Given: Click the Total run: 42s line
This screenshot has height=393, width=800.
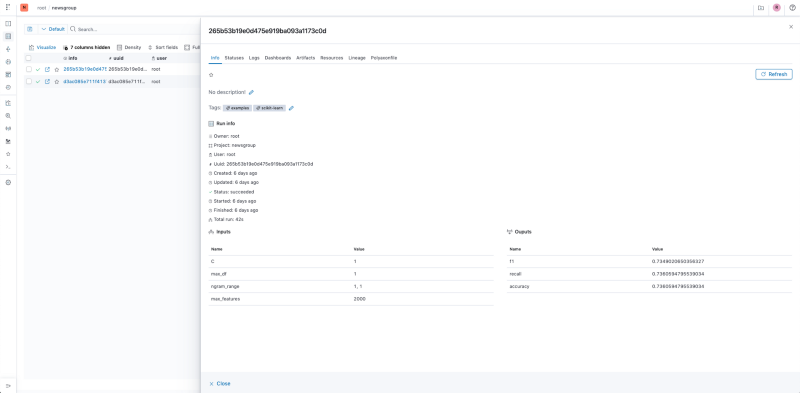Looking at the screenshot, I should click(227, 219).
